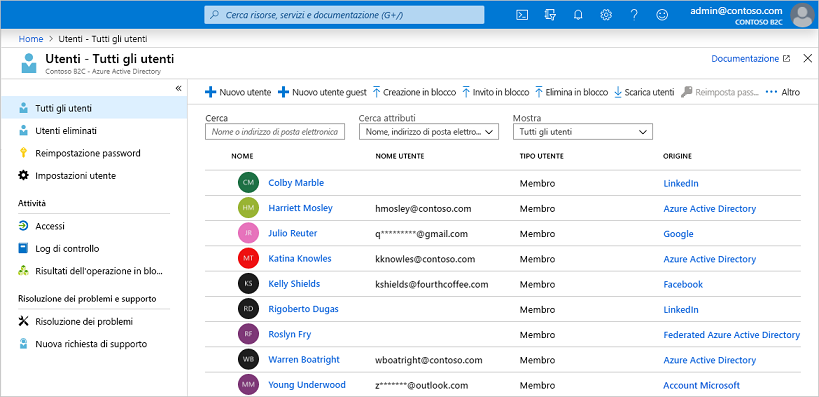Open directory and subscription filter icon
The height and width of the screenshot is (397, 819).
coord(549,15)
